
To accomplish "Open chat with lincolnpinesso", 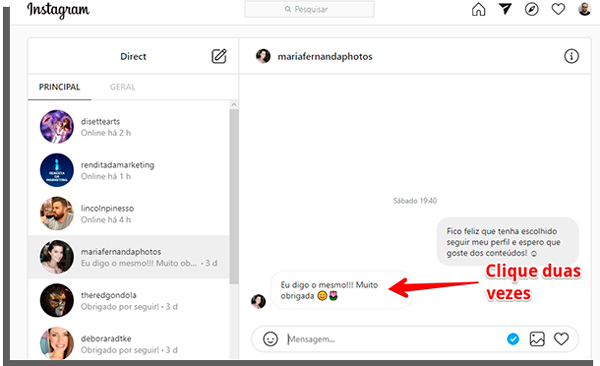I will (129, 214).
